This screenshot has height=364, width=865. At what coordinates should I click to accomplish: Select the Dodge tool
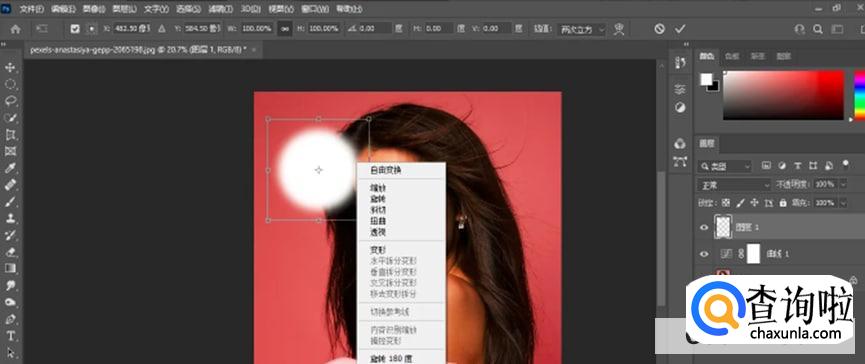pos(10,302)
